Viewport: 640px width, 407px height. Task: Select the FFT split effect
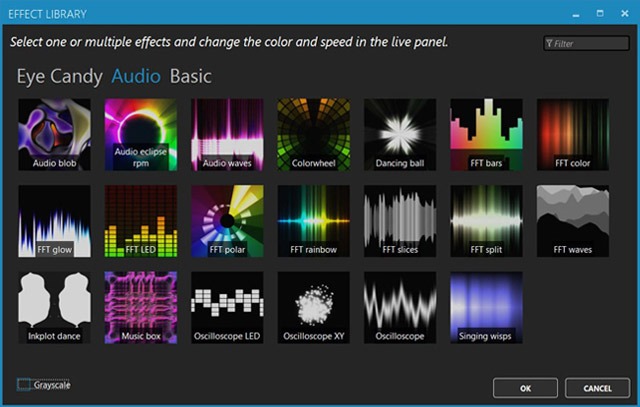(x=487, y=221)
